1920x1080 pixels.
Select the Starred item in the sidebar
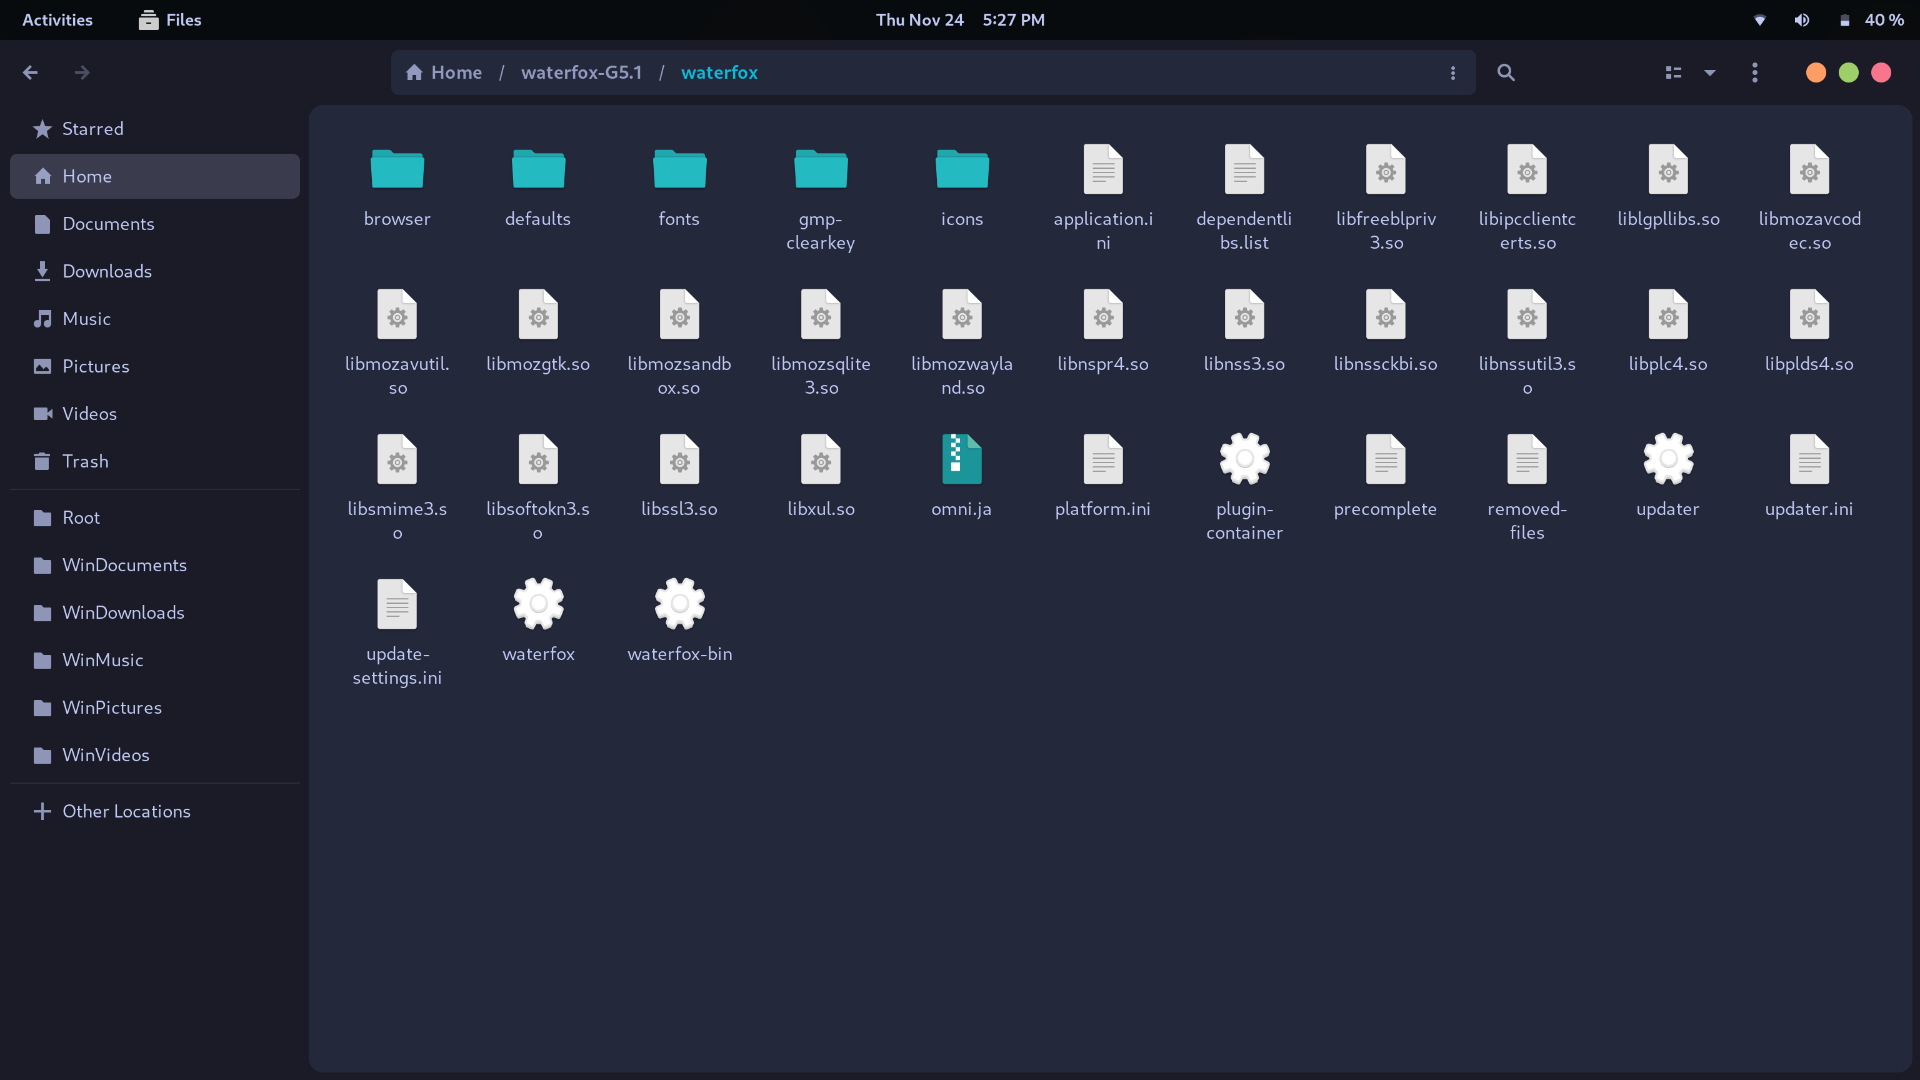[x=93, y=129]
